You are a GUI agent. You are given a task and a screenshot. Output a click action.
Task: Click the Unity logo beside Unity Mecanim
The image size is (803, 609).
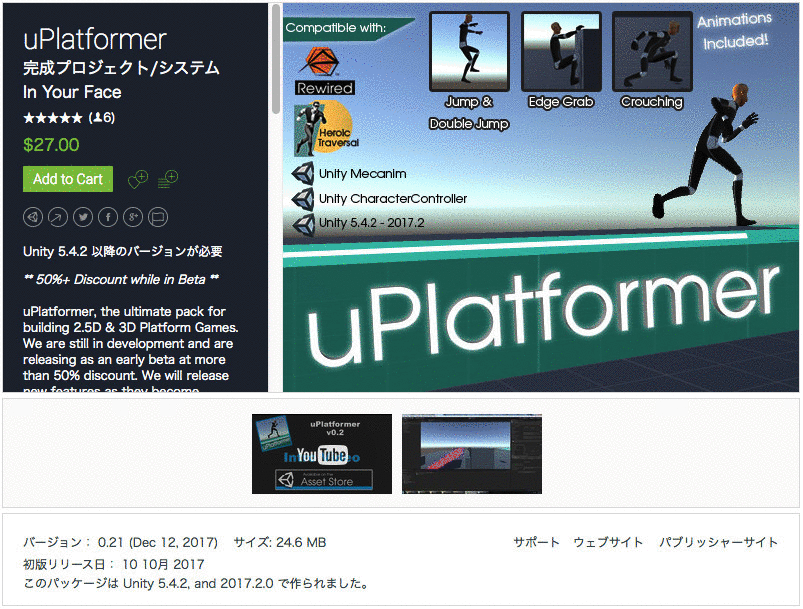(x=303, y=174)
